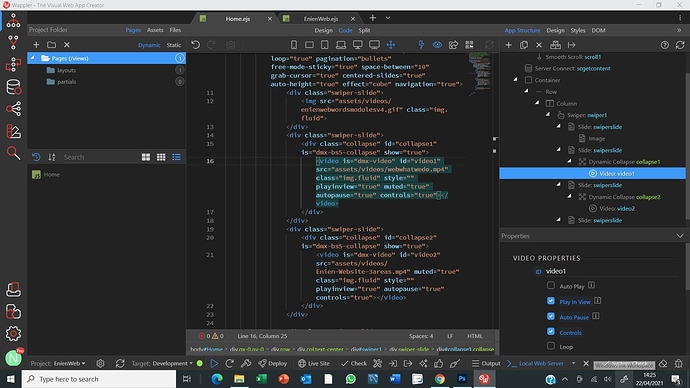This screenshot has height=388, width=690.
Task: Add a new page with plus icon
Action: click(36, 45)
